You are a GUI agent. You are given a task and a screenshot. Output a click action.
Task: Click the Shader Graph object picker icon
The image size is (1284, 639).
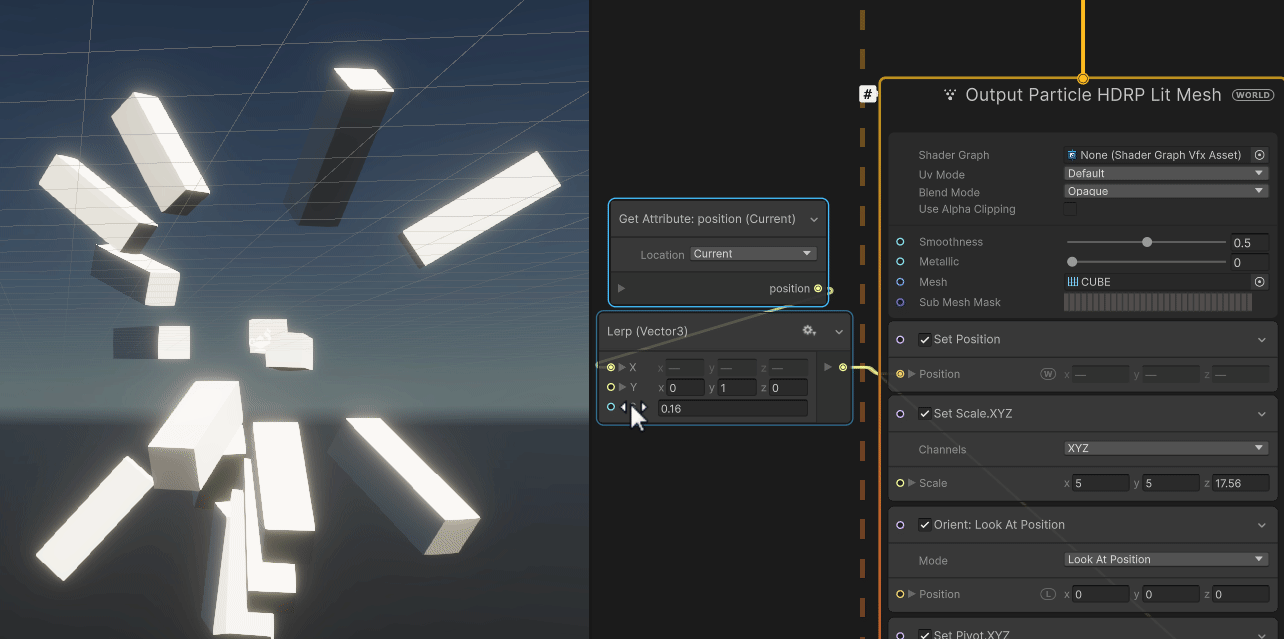[x=1259, y=155]
